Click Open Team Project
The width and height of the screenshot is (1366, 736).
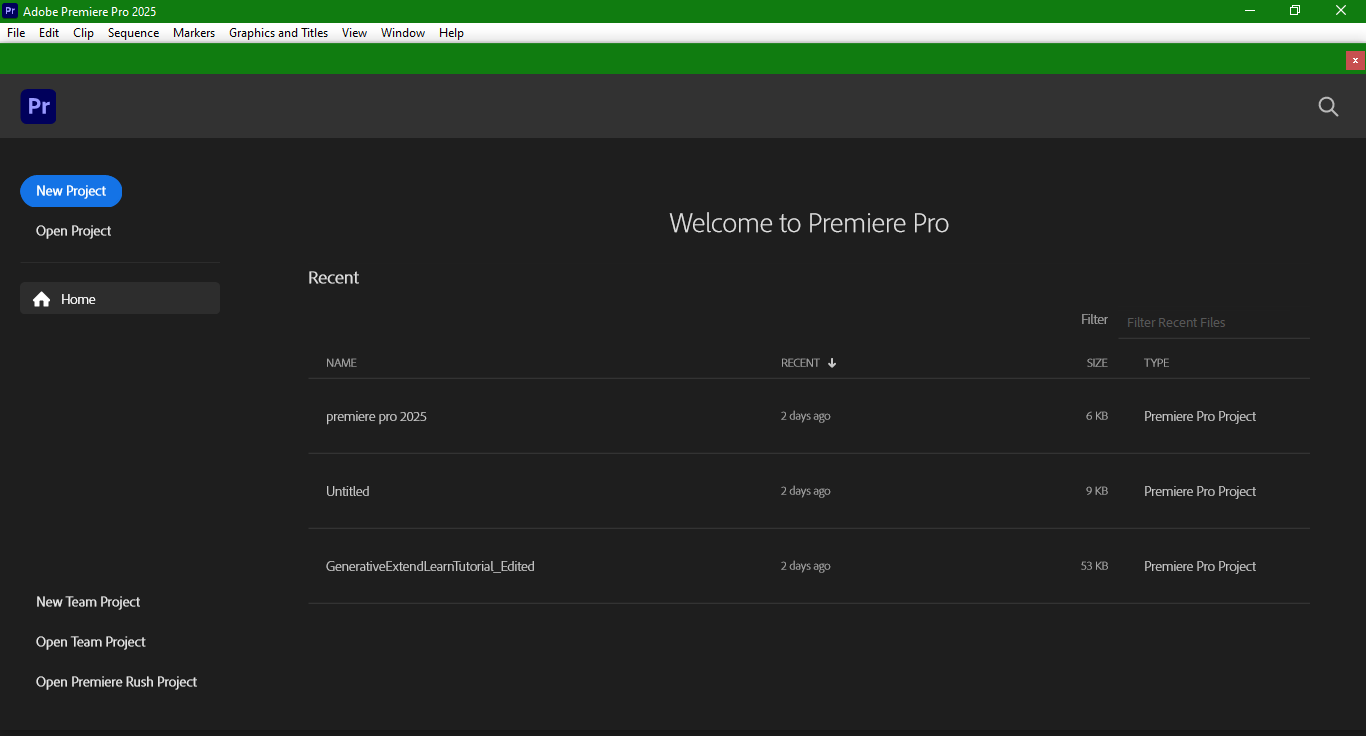click(91, 642)
